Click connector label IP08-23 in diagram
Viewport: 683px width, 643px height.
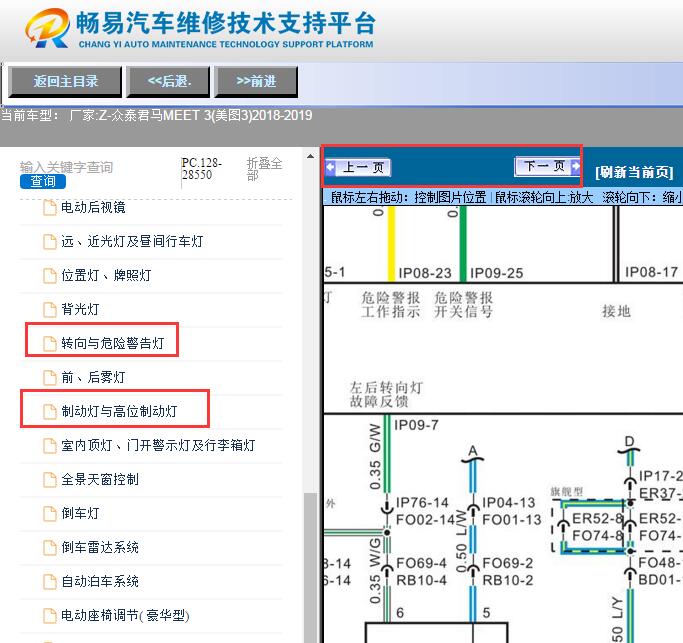pos(425,273)
